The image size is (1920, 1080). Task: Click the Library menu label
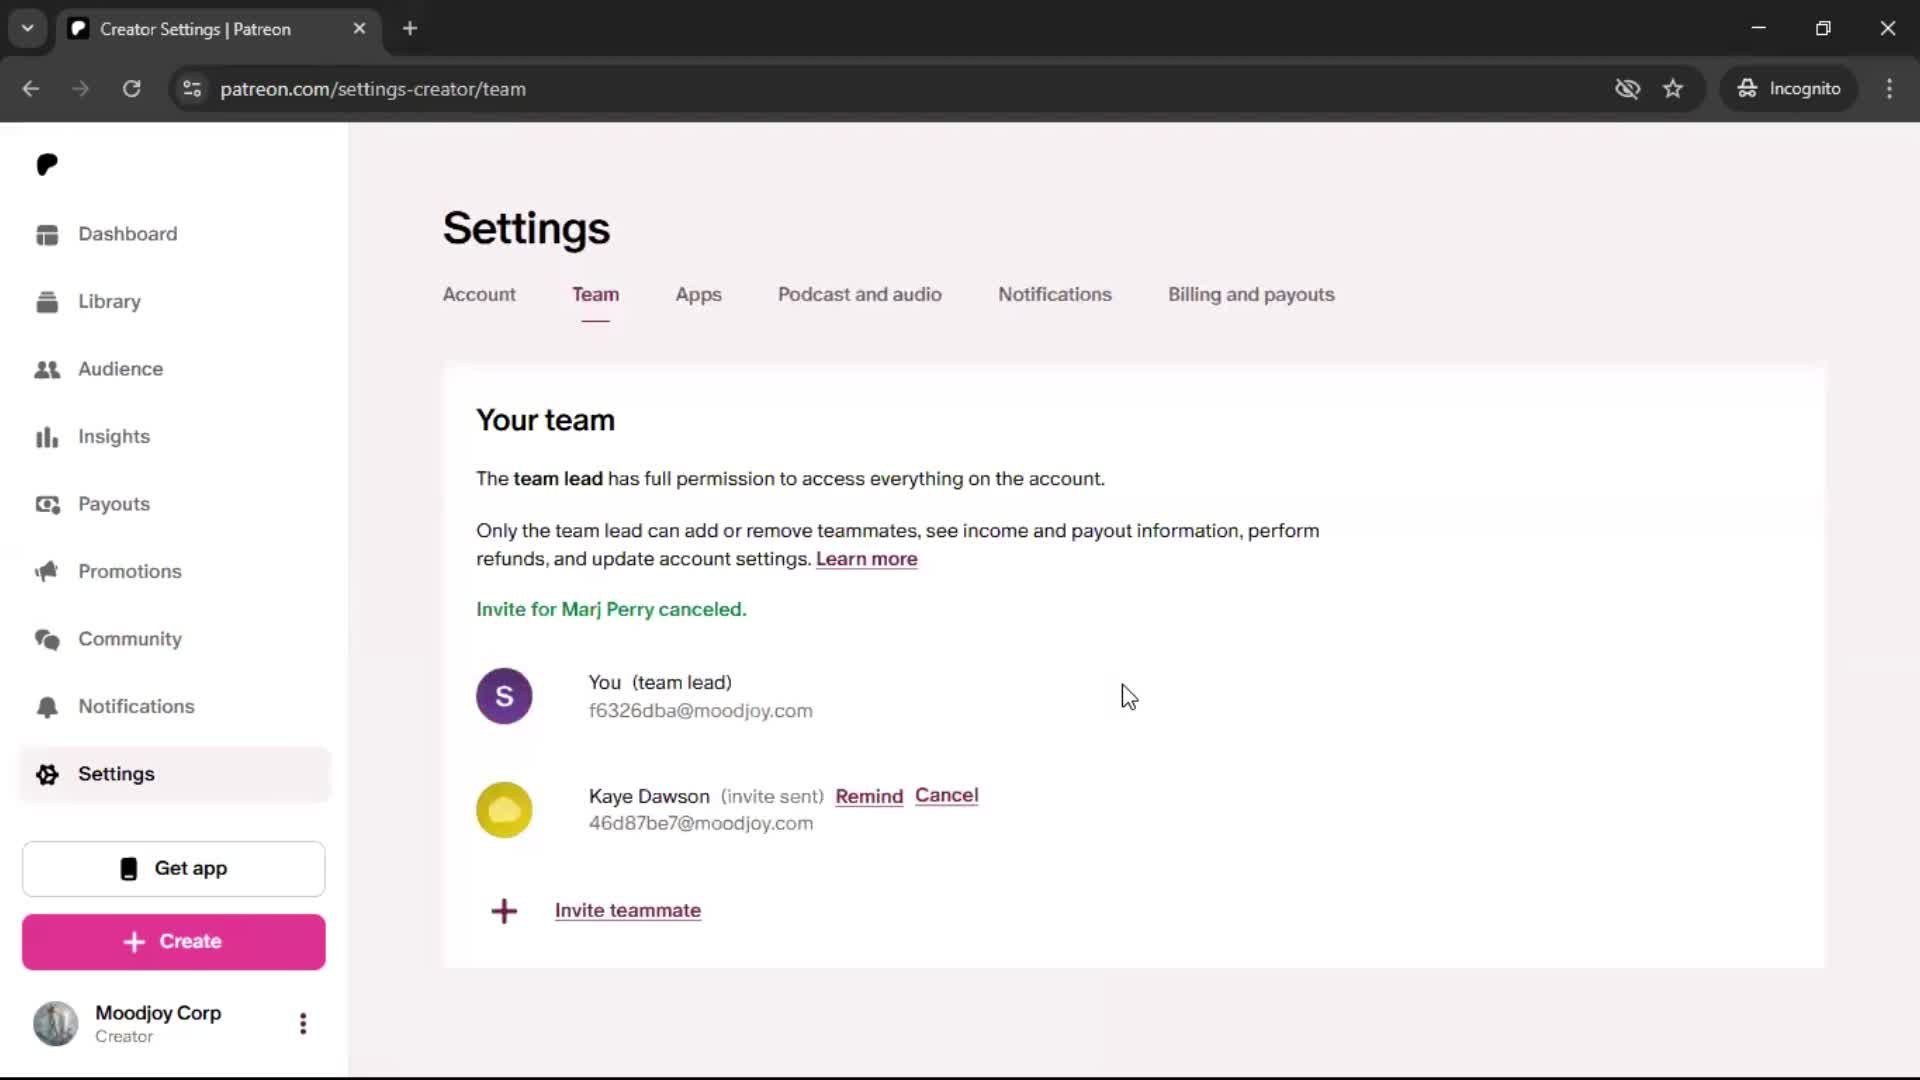pyautogui.click(x=110, y=302)
